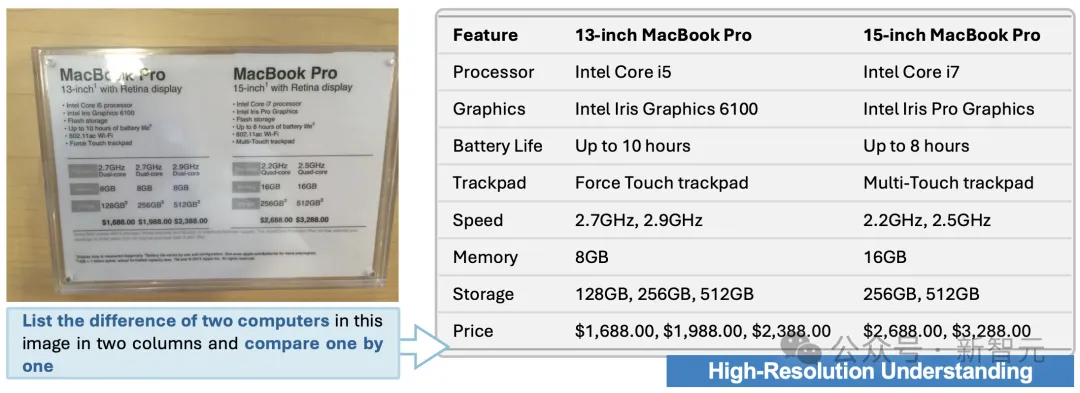Select the 128GB, 256GB, 512GB storage cell
The height and width of the screenshot is (393, 1080).
[664, 295]
